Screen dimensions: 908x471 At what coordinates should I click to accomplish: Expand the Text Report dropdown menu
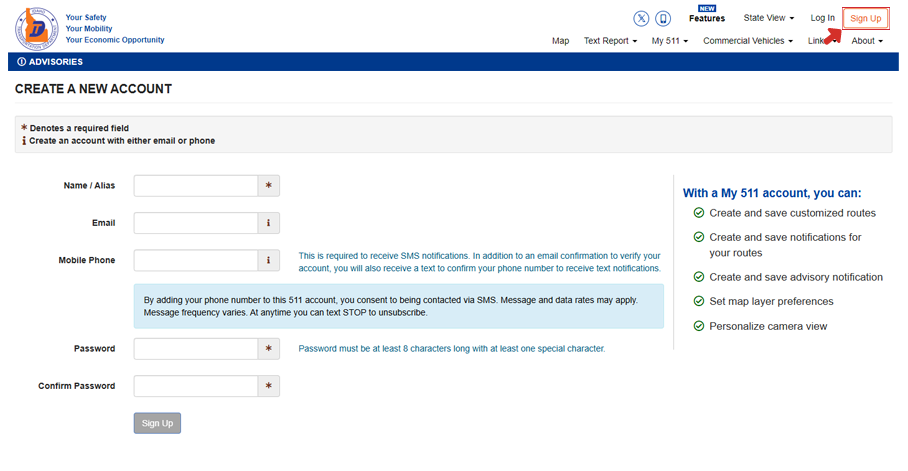click(610, 41)
